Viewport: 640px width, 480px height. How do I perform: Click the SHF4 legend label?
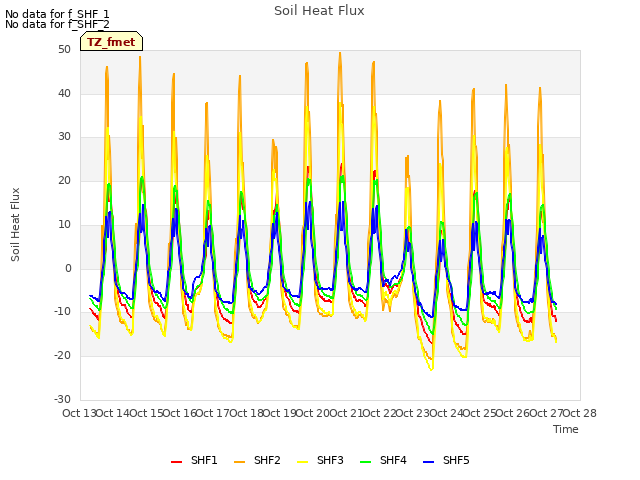[393, 460]
